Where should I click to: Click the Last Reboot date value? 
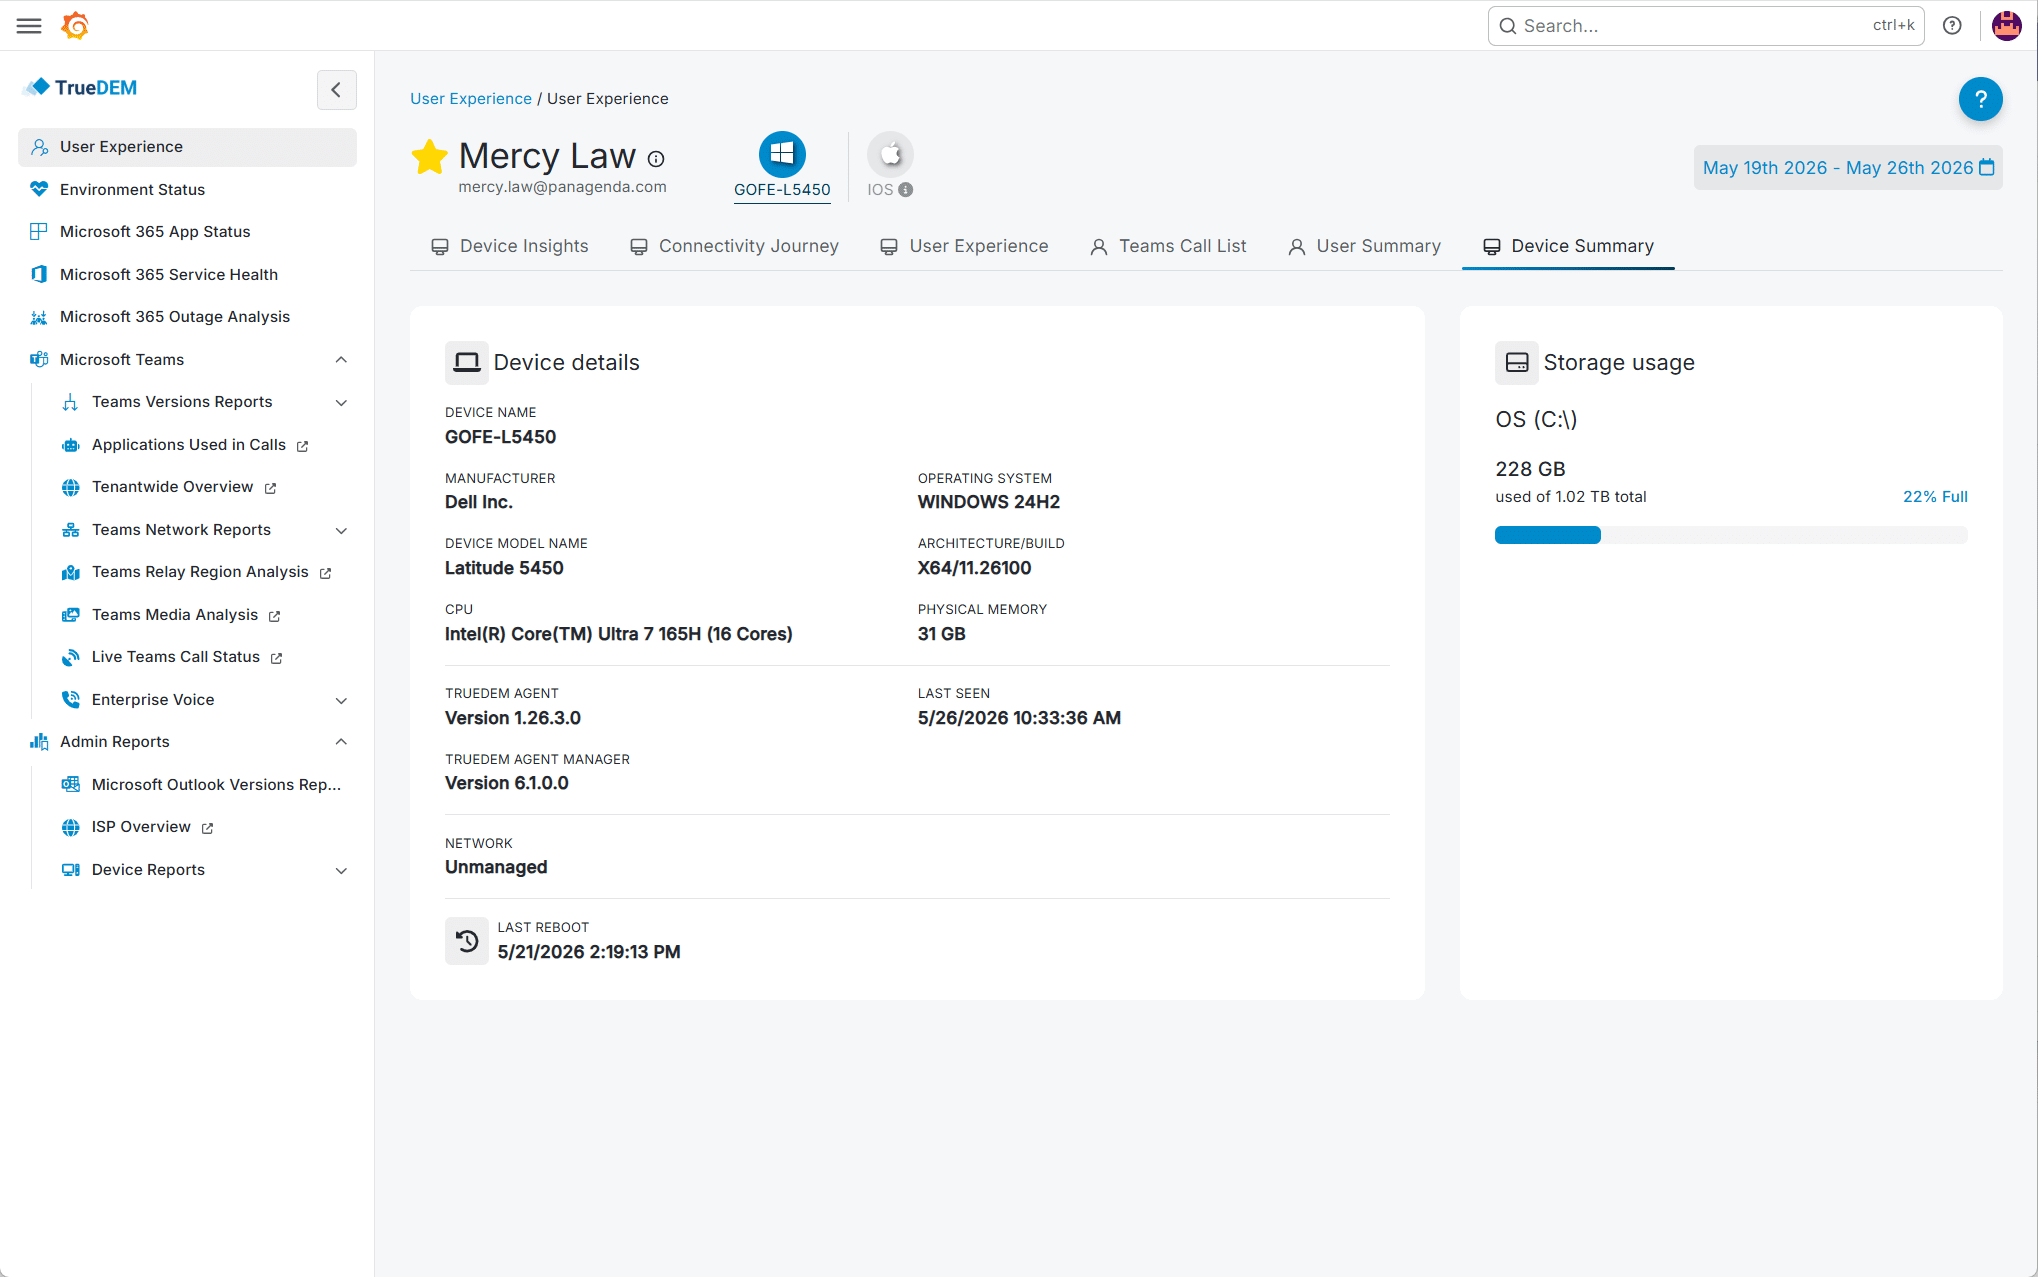[x=589, y=952]
